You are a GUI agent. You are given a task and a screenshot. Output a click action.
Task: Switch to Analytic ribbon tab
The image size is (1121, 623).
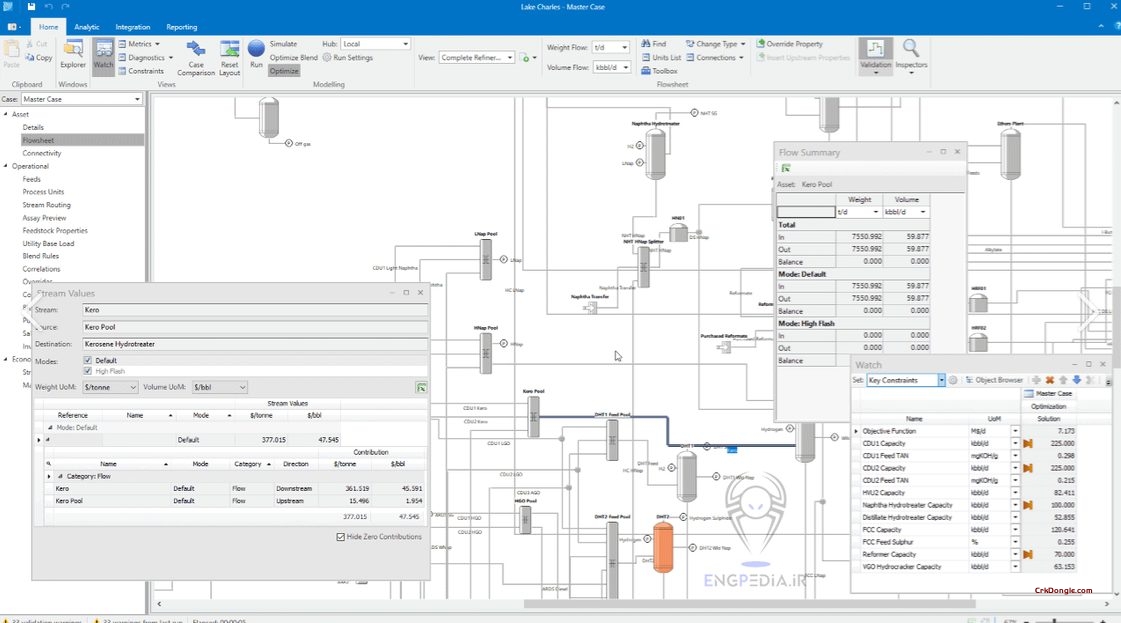click(87, 27)
